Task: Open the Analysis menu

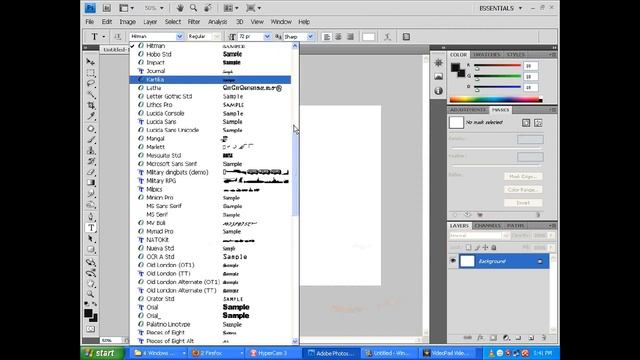Action: pos(217,22)
